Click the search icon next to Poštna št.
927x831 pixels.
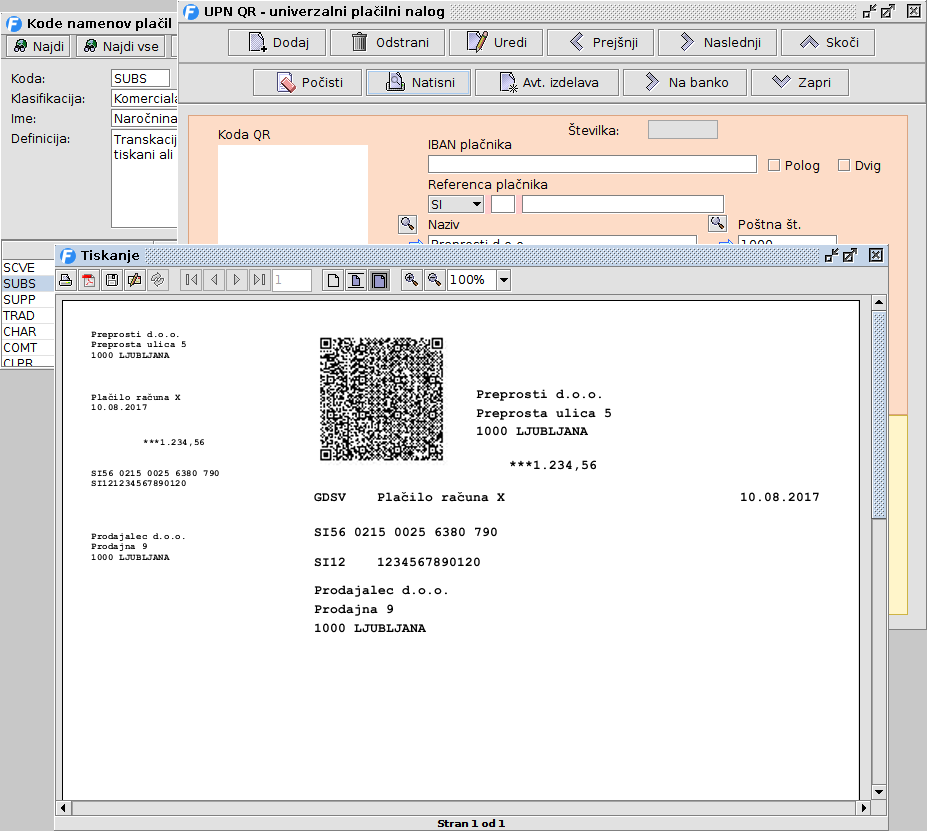coord(717,223)
